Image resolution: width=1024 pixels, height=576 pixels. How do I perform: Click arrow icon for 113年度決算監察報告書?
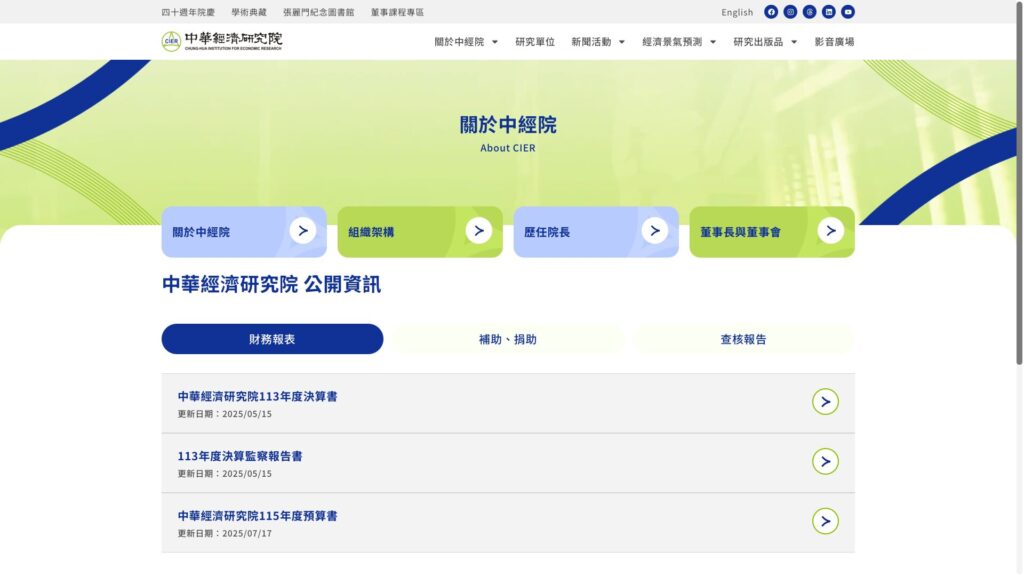(x=825, y=461)
